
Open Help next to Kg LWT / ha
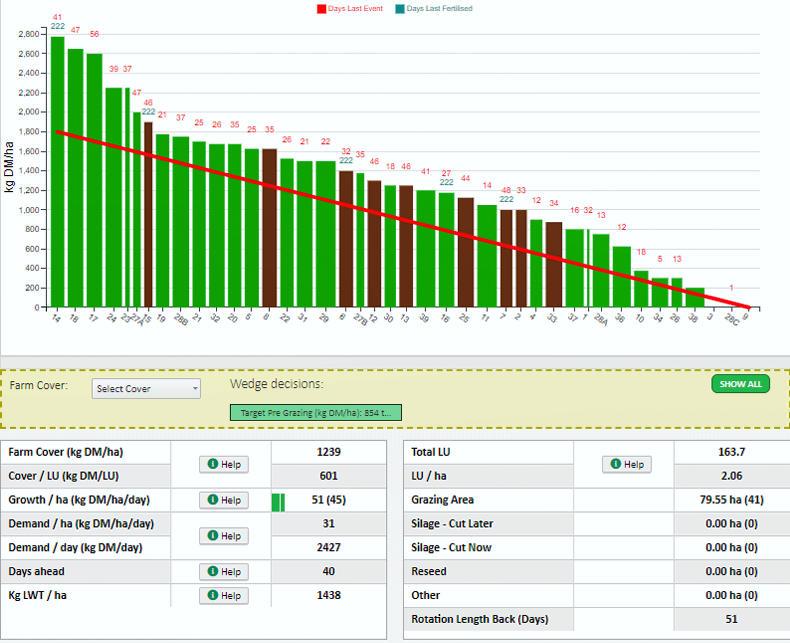[223, 596]
